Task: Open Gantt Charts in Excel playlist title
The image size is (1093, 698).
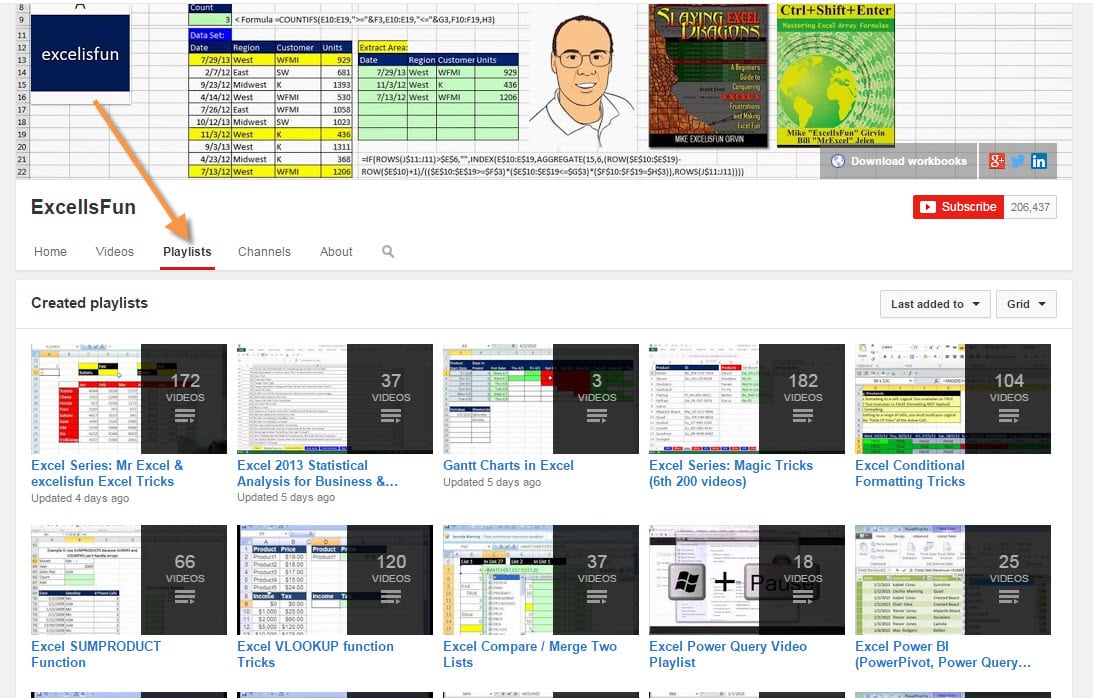Action: click(508, 465)
